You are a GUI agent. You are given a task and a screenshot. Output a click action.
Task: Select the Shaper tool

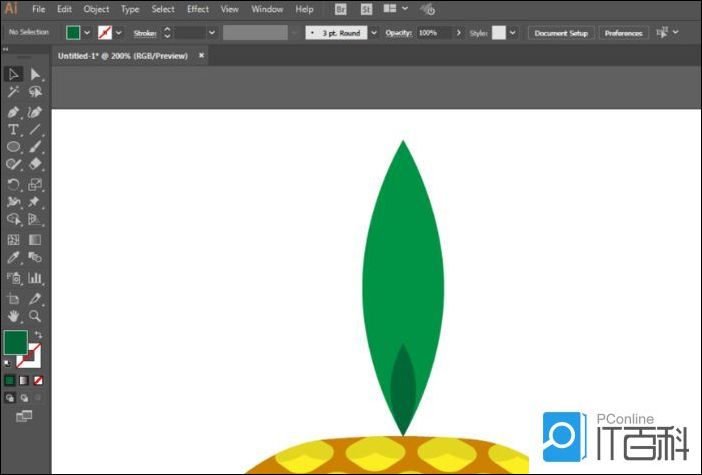pos(13,164)
